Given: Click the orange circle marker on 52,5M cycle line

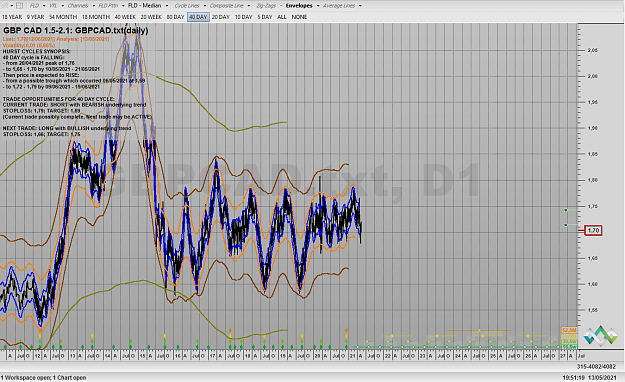Looking at the screenshot, I should pyautogui.click(x=479, y=330).
